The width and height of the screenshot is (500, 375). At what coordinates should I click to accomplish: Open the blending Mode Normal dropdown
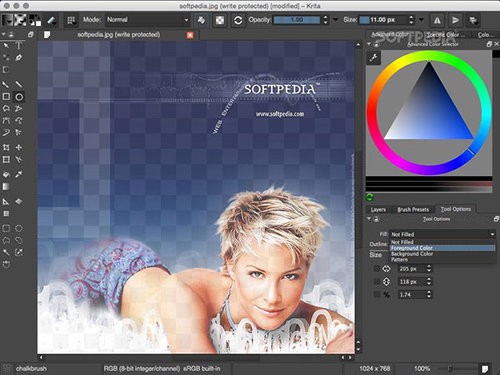(148, 20)
